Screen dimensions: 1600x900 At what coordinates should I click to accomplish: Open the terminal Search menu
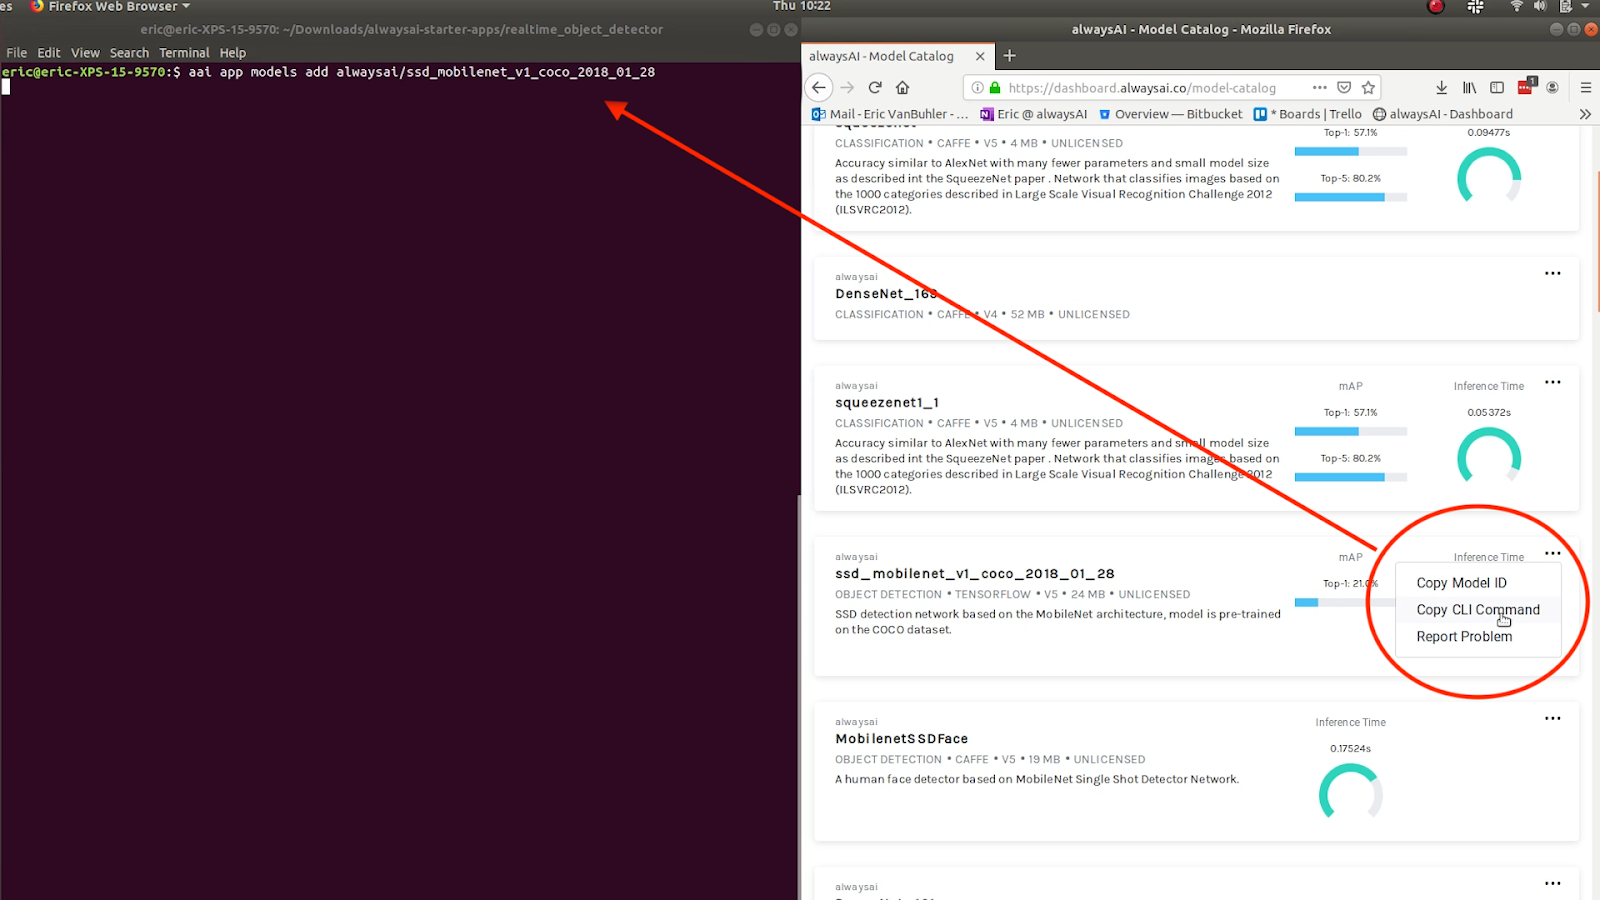coord(129,53)
